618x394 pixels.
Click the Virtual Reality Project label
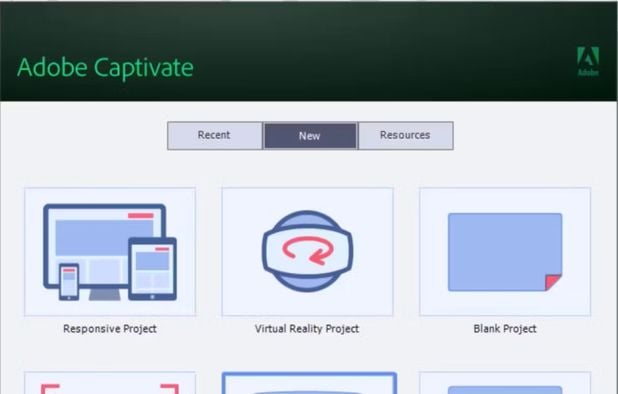pos(307,329)
